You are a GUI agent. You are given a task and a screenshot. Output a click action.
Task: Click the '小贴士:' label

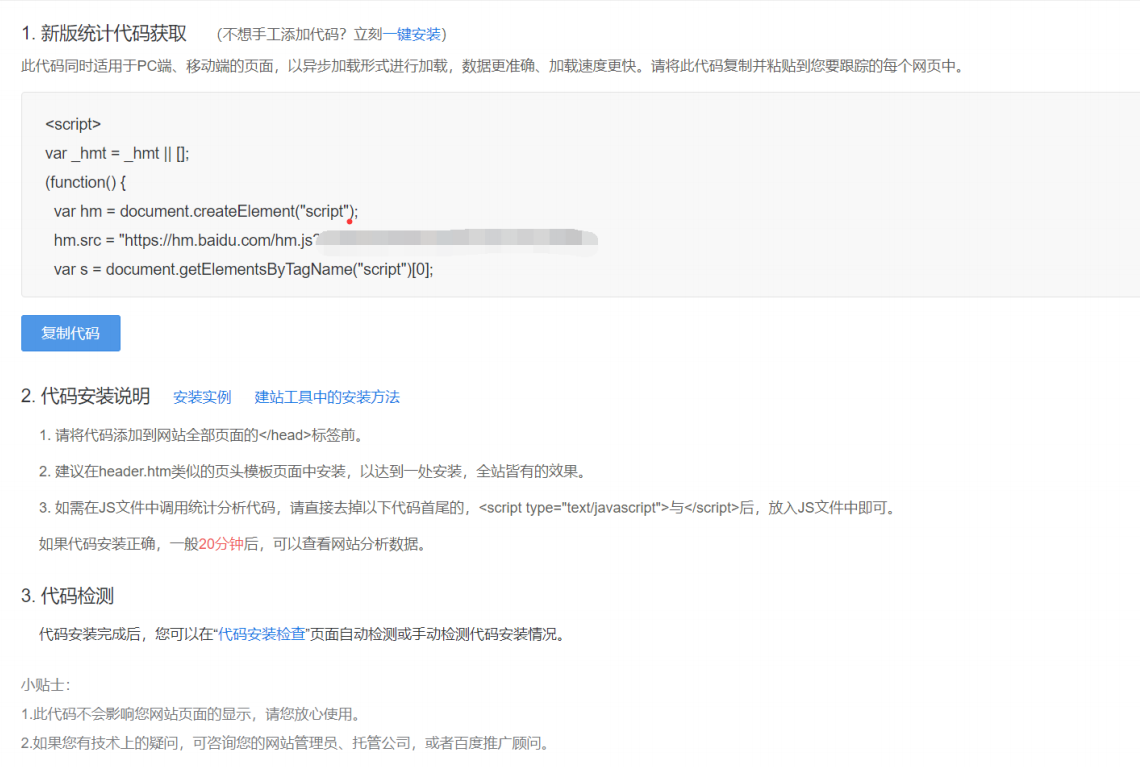pos(45,685)
